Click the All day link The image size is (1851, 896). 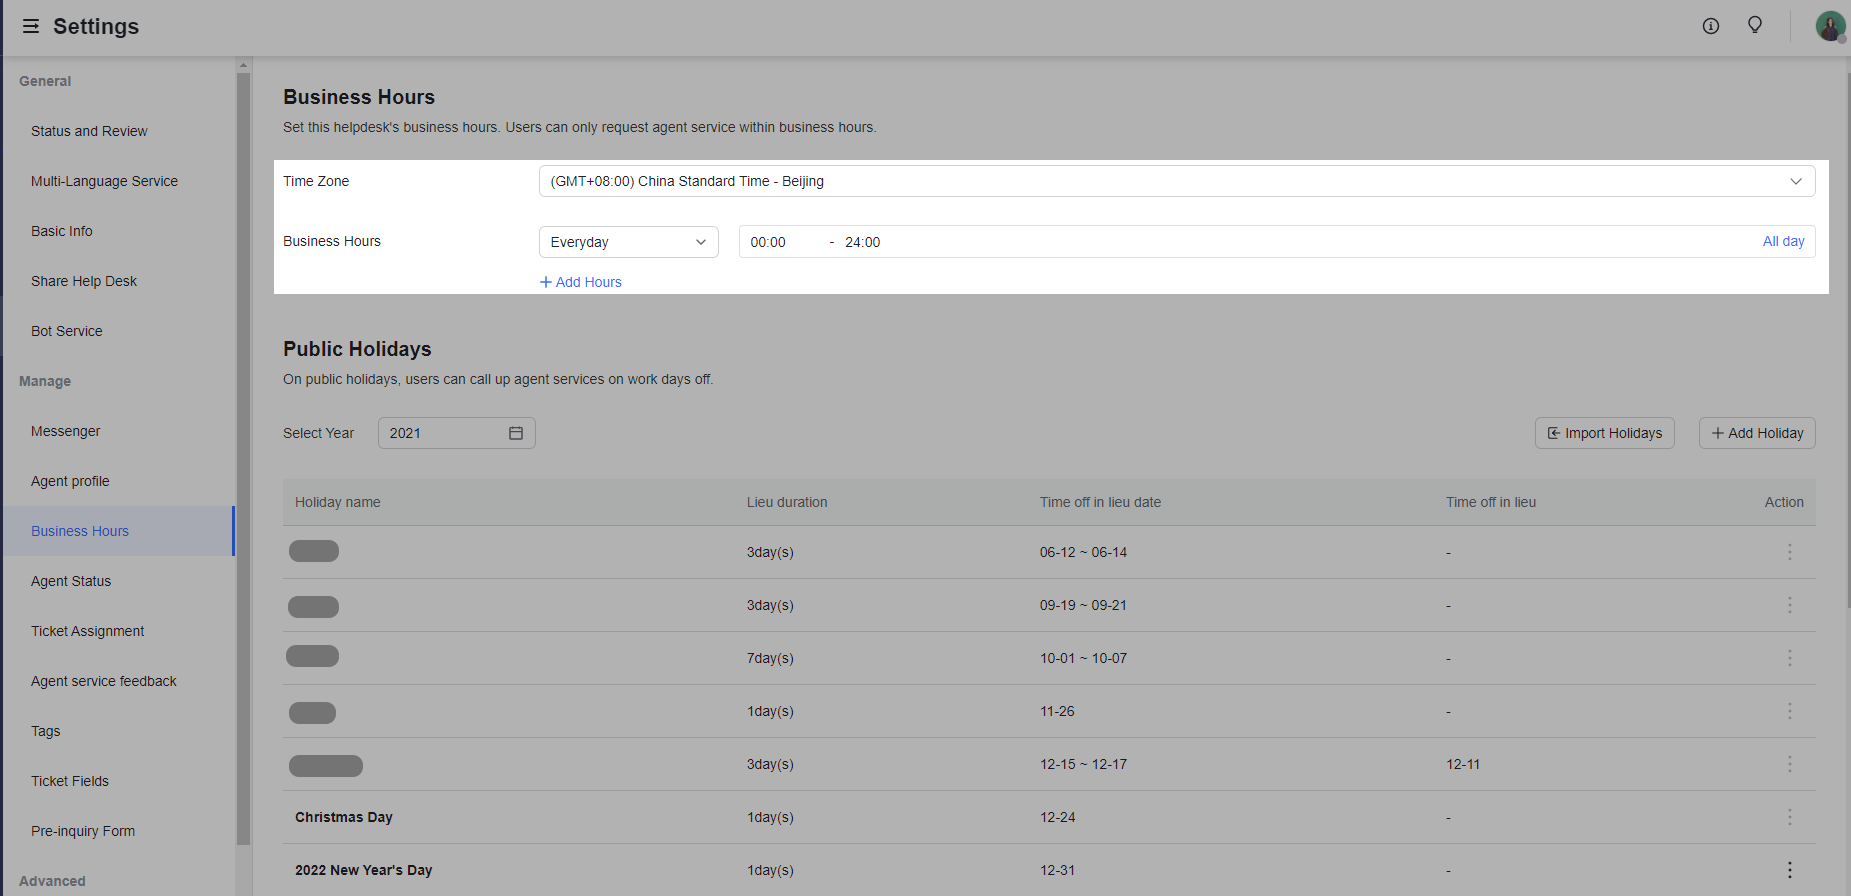coord(1783,242)
